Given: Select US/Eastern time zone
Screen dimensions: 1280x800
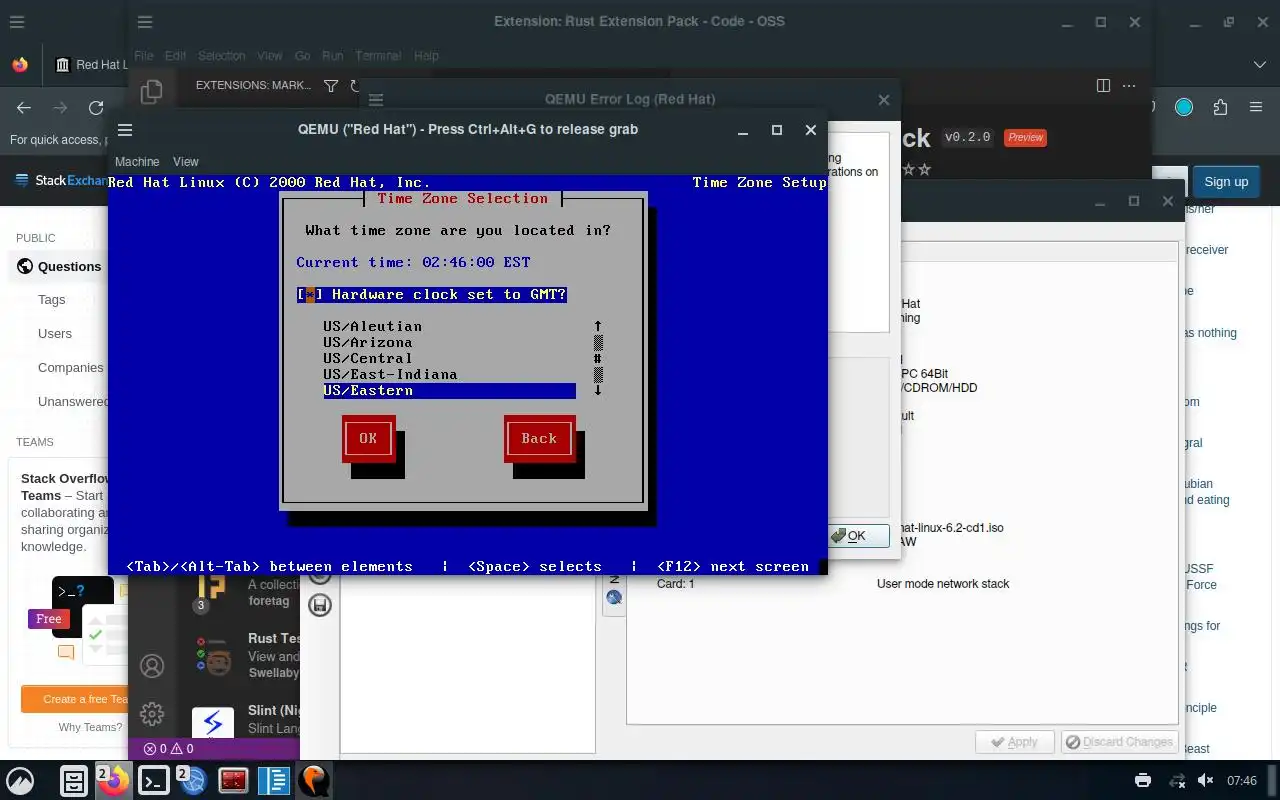Looking at the screenshot, I should tap(449, 390).
